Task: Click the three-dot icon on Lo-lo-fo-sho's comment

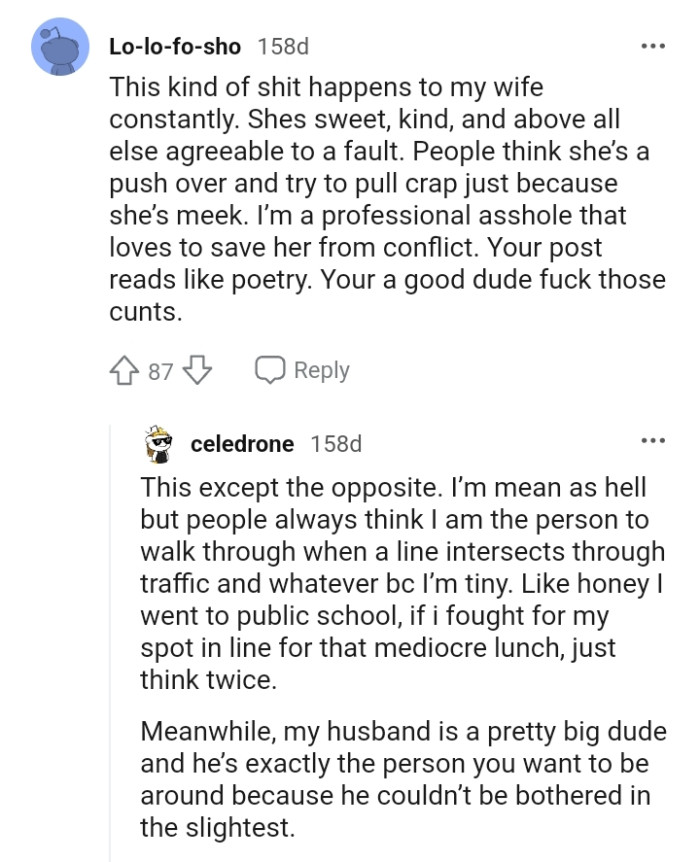Action: (655, 44)
